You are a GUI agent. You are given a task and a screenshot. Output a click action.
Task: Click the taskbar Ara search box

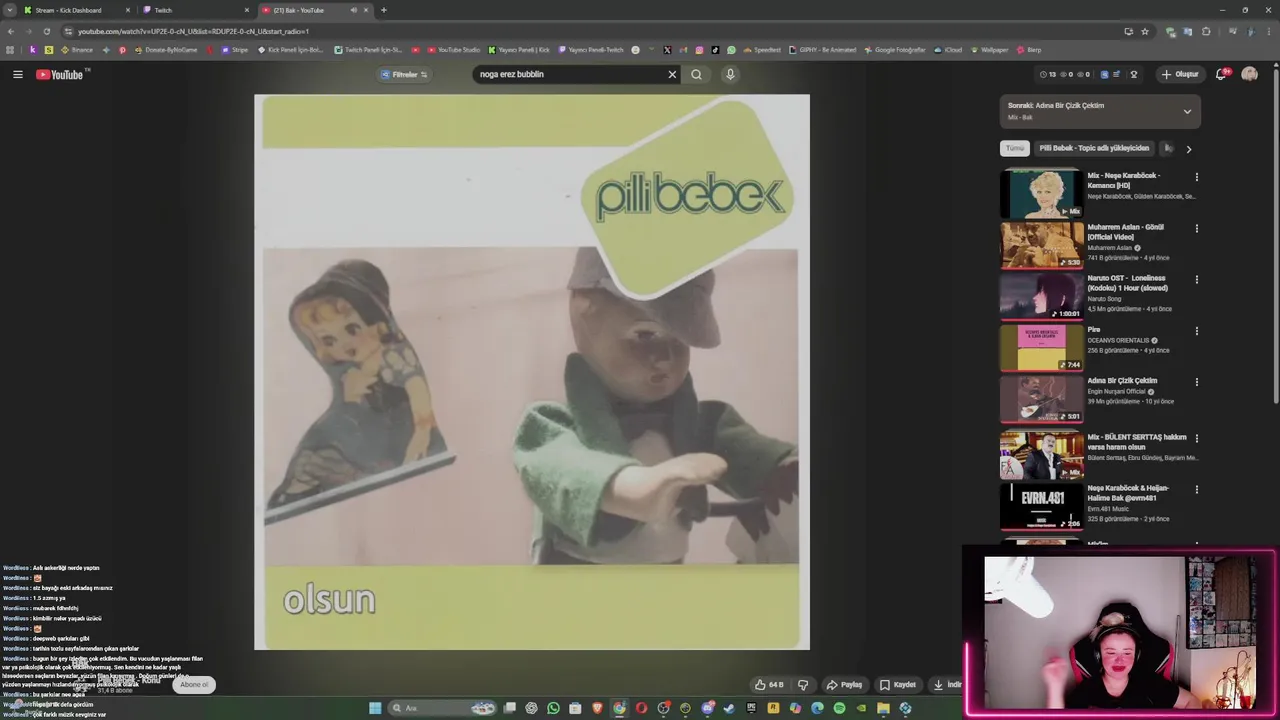(443, 708)
